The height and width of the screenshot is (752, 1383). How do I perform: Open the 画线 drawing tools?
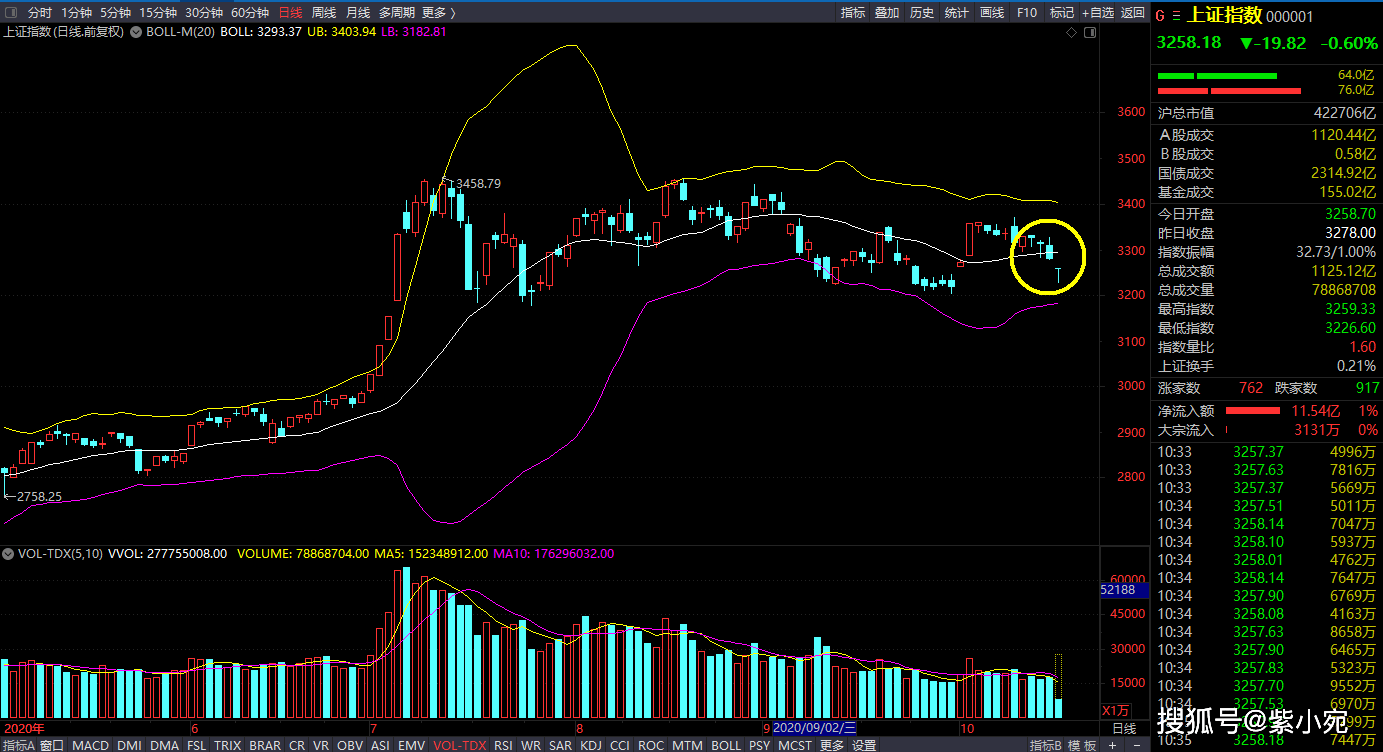(991, 13)
